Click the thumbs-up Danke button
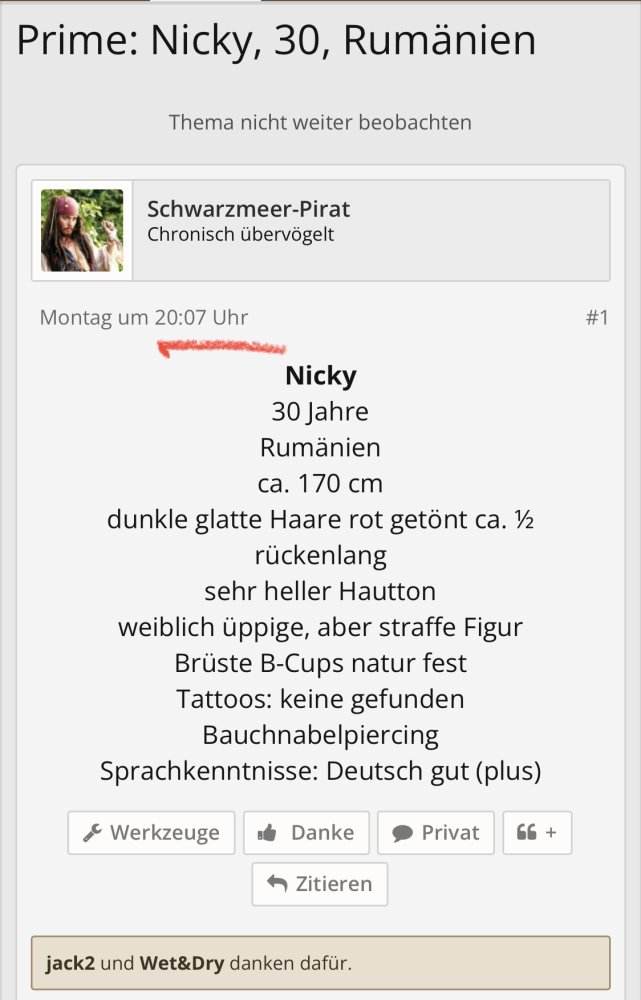The image size is (641, 1000). 306,832
